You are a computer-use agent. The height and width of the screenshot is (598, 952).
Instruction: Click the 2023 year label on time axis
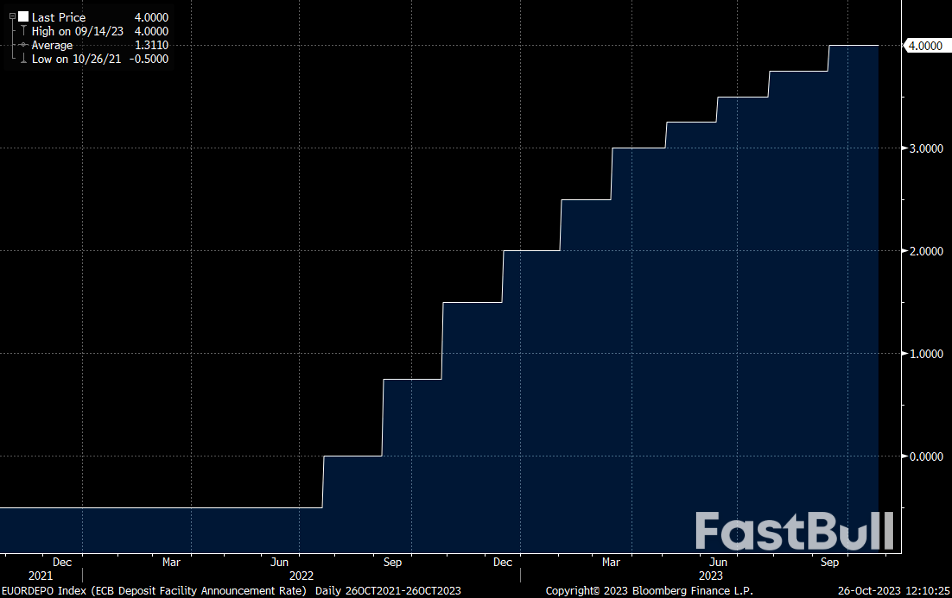710,576
